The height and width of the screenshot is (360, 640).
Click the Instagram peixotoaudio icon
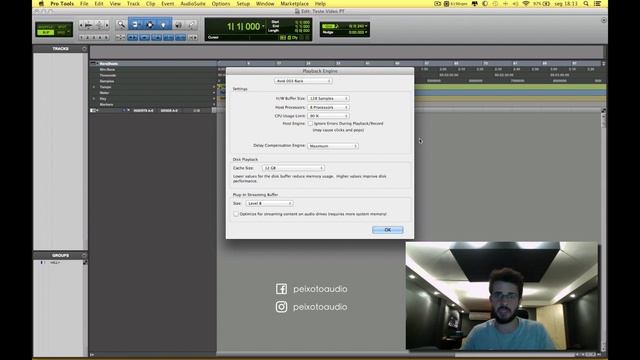click(281, 307)
